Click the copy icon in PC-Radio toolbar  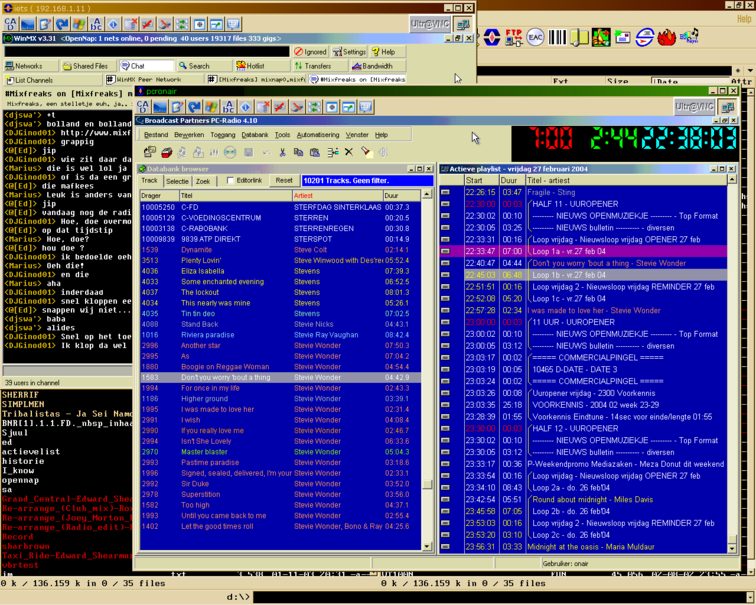[298, 153]
